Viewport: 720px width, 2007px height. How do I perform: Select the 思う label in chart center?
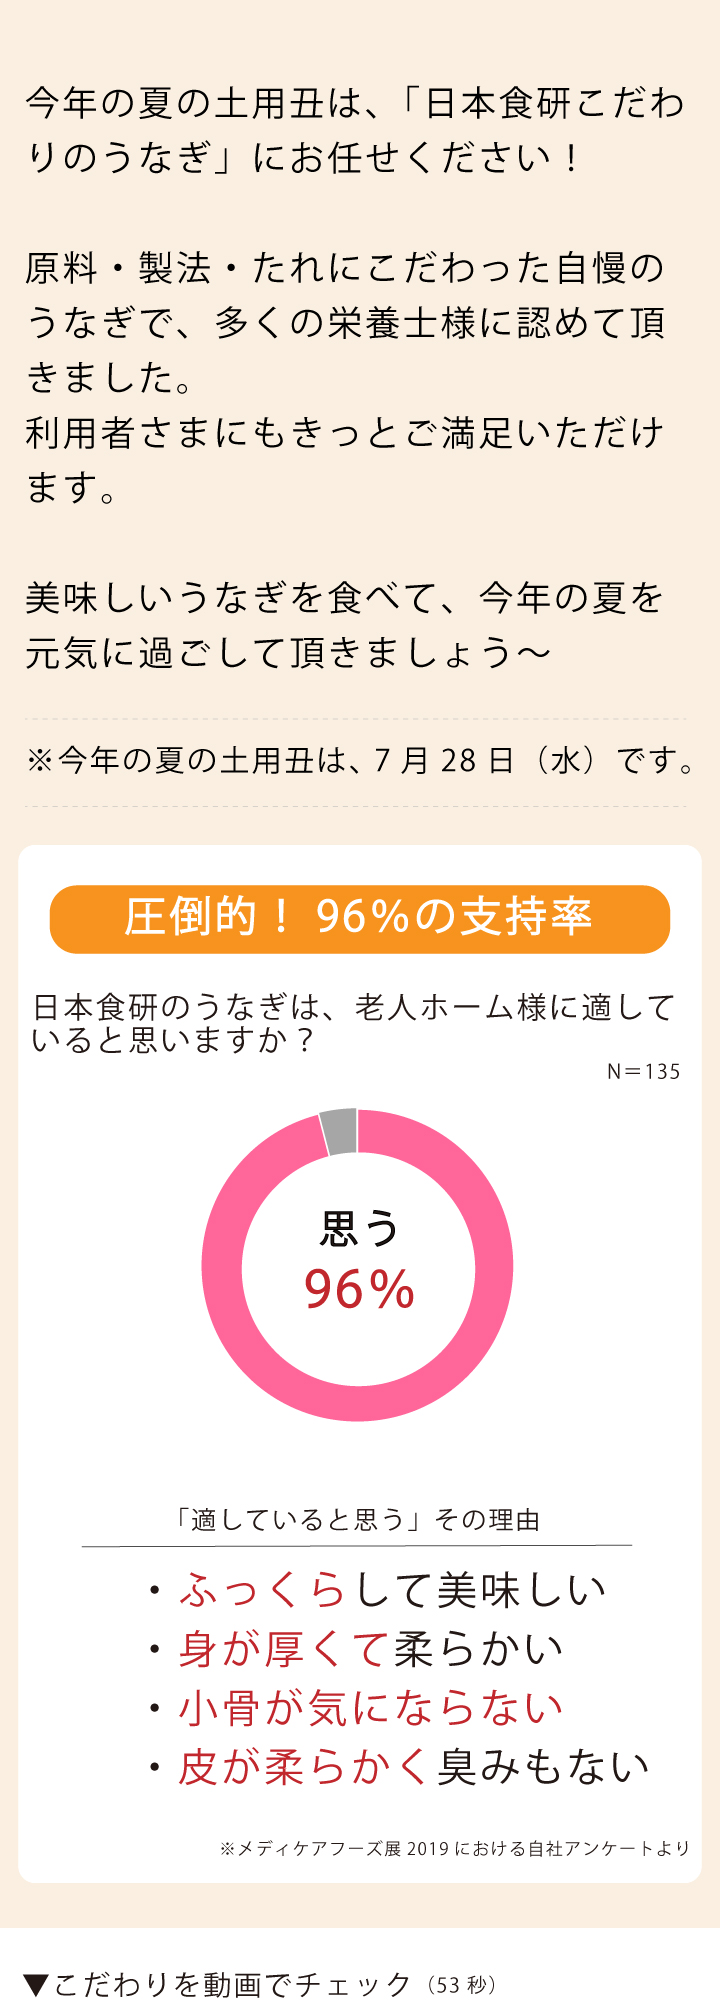pyautogui.click(x=360, y=1230)
